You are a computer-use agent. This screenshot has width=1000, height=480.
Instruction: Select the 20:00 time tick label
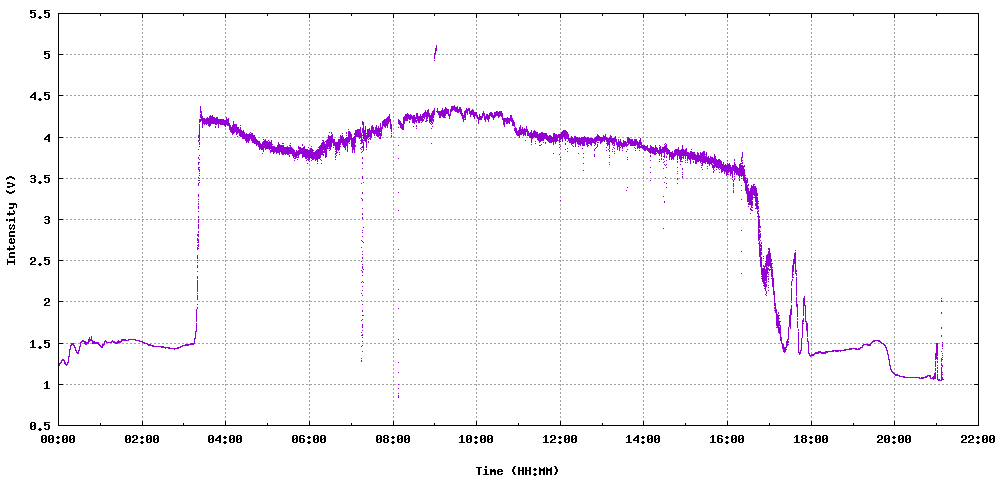click(x=894, y=439)
